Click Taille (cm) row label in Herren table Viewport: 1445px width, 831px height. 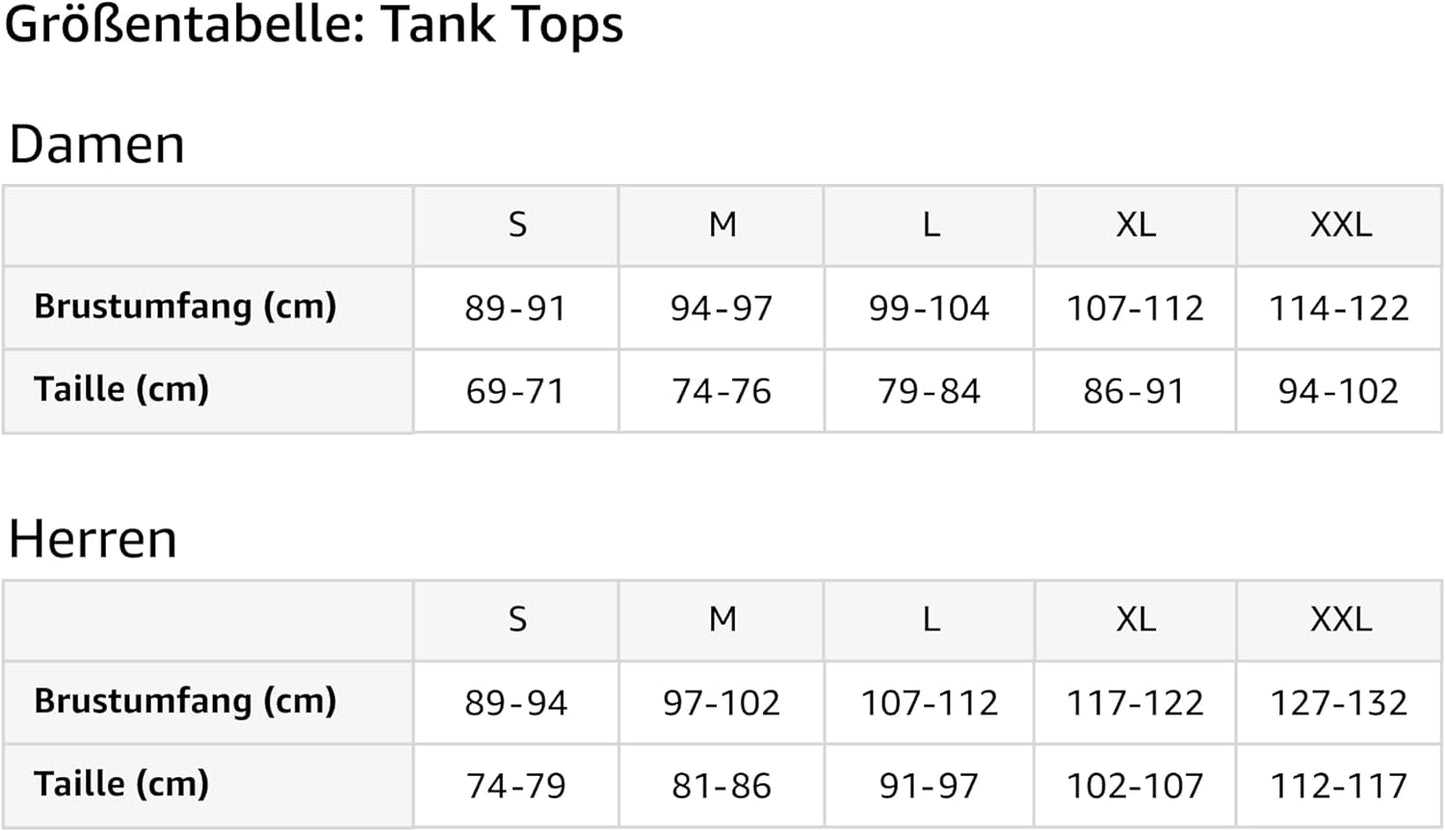coord(121,783)
